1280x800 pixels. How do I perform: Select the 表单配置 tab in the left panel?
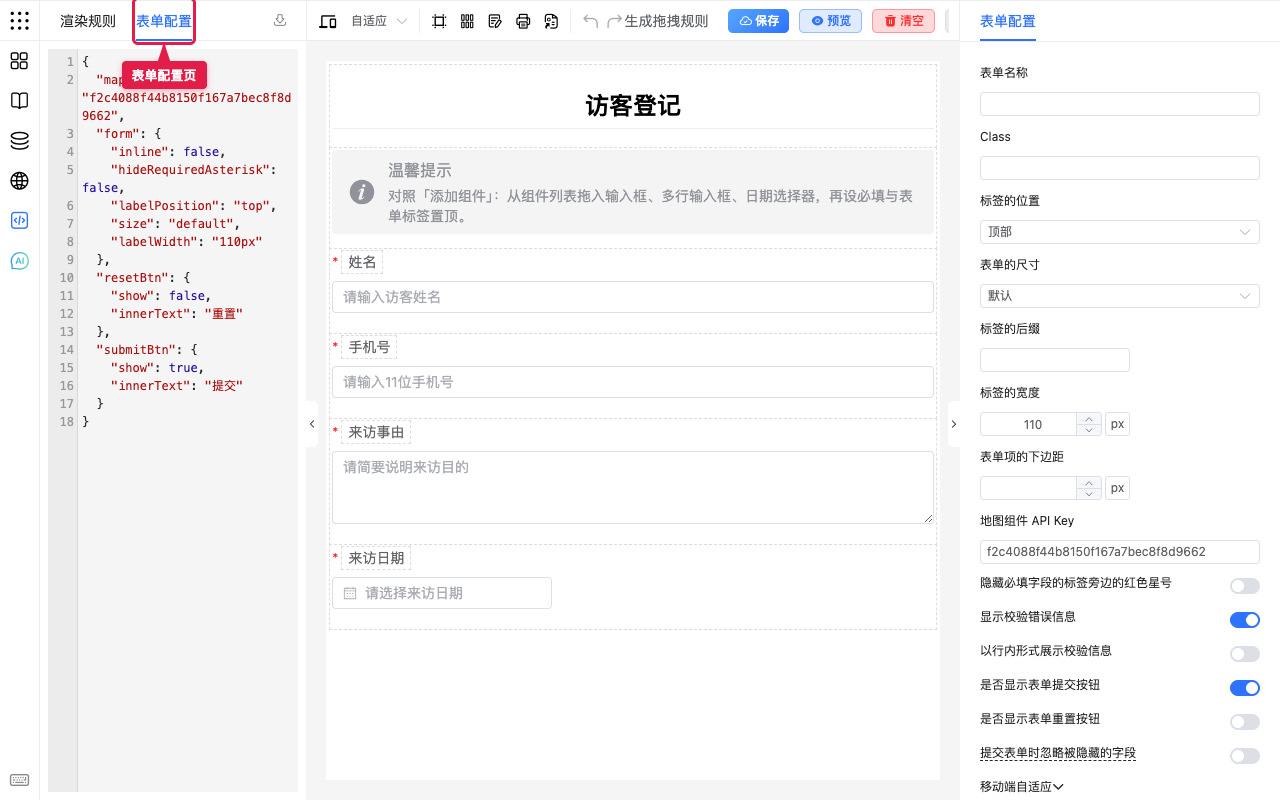(x=164, y=21)
